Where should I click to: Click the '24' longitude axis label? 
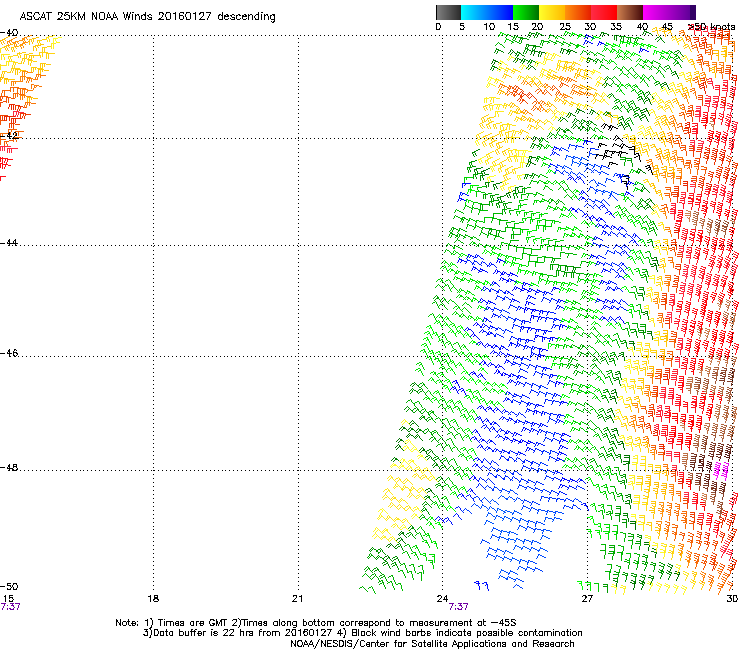pos(442,599)
